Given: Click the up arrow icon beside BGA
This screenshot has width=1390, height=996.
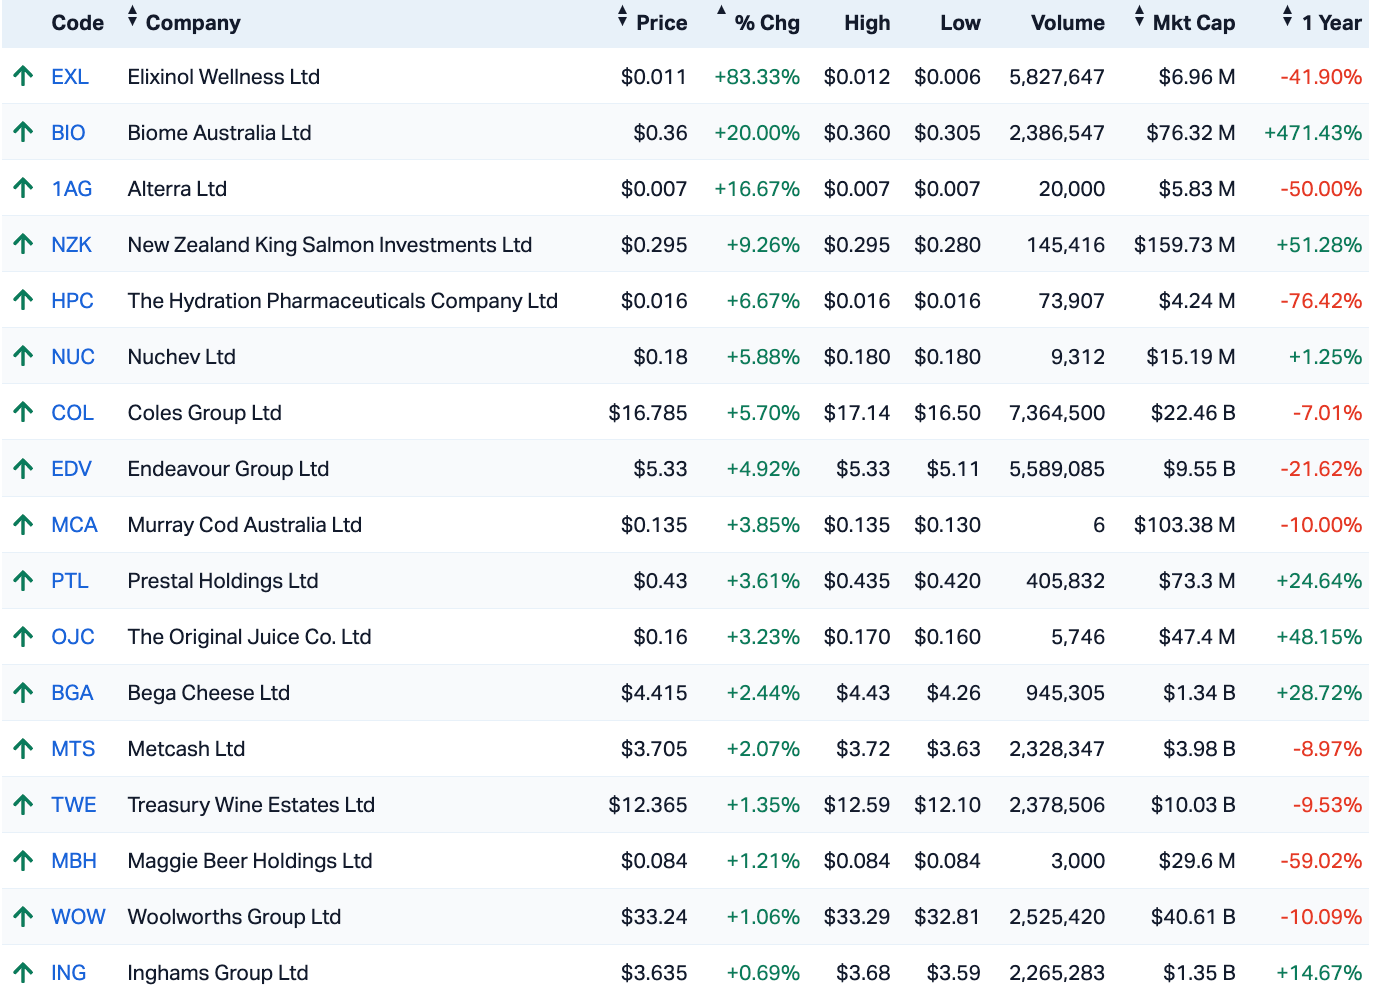Looking at the screenshot, I should (23, 692).
